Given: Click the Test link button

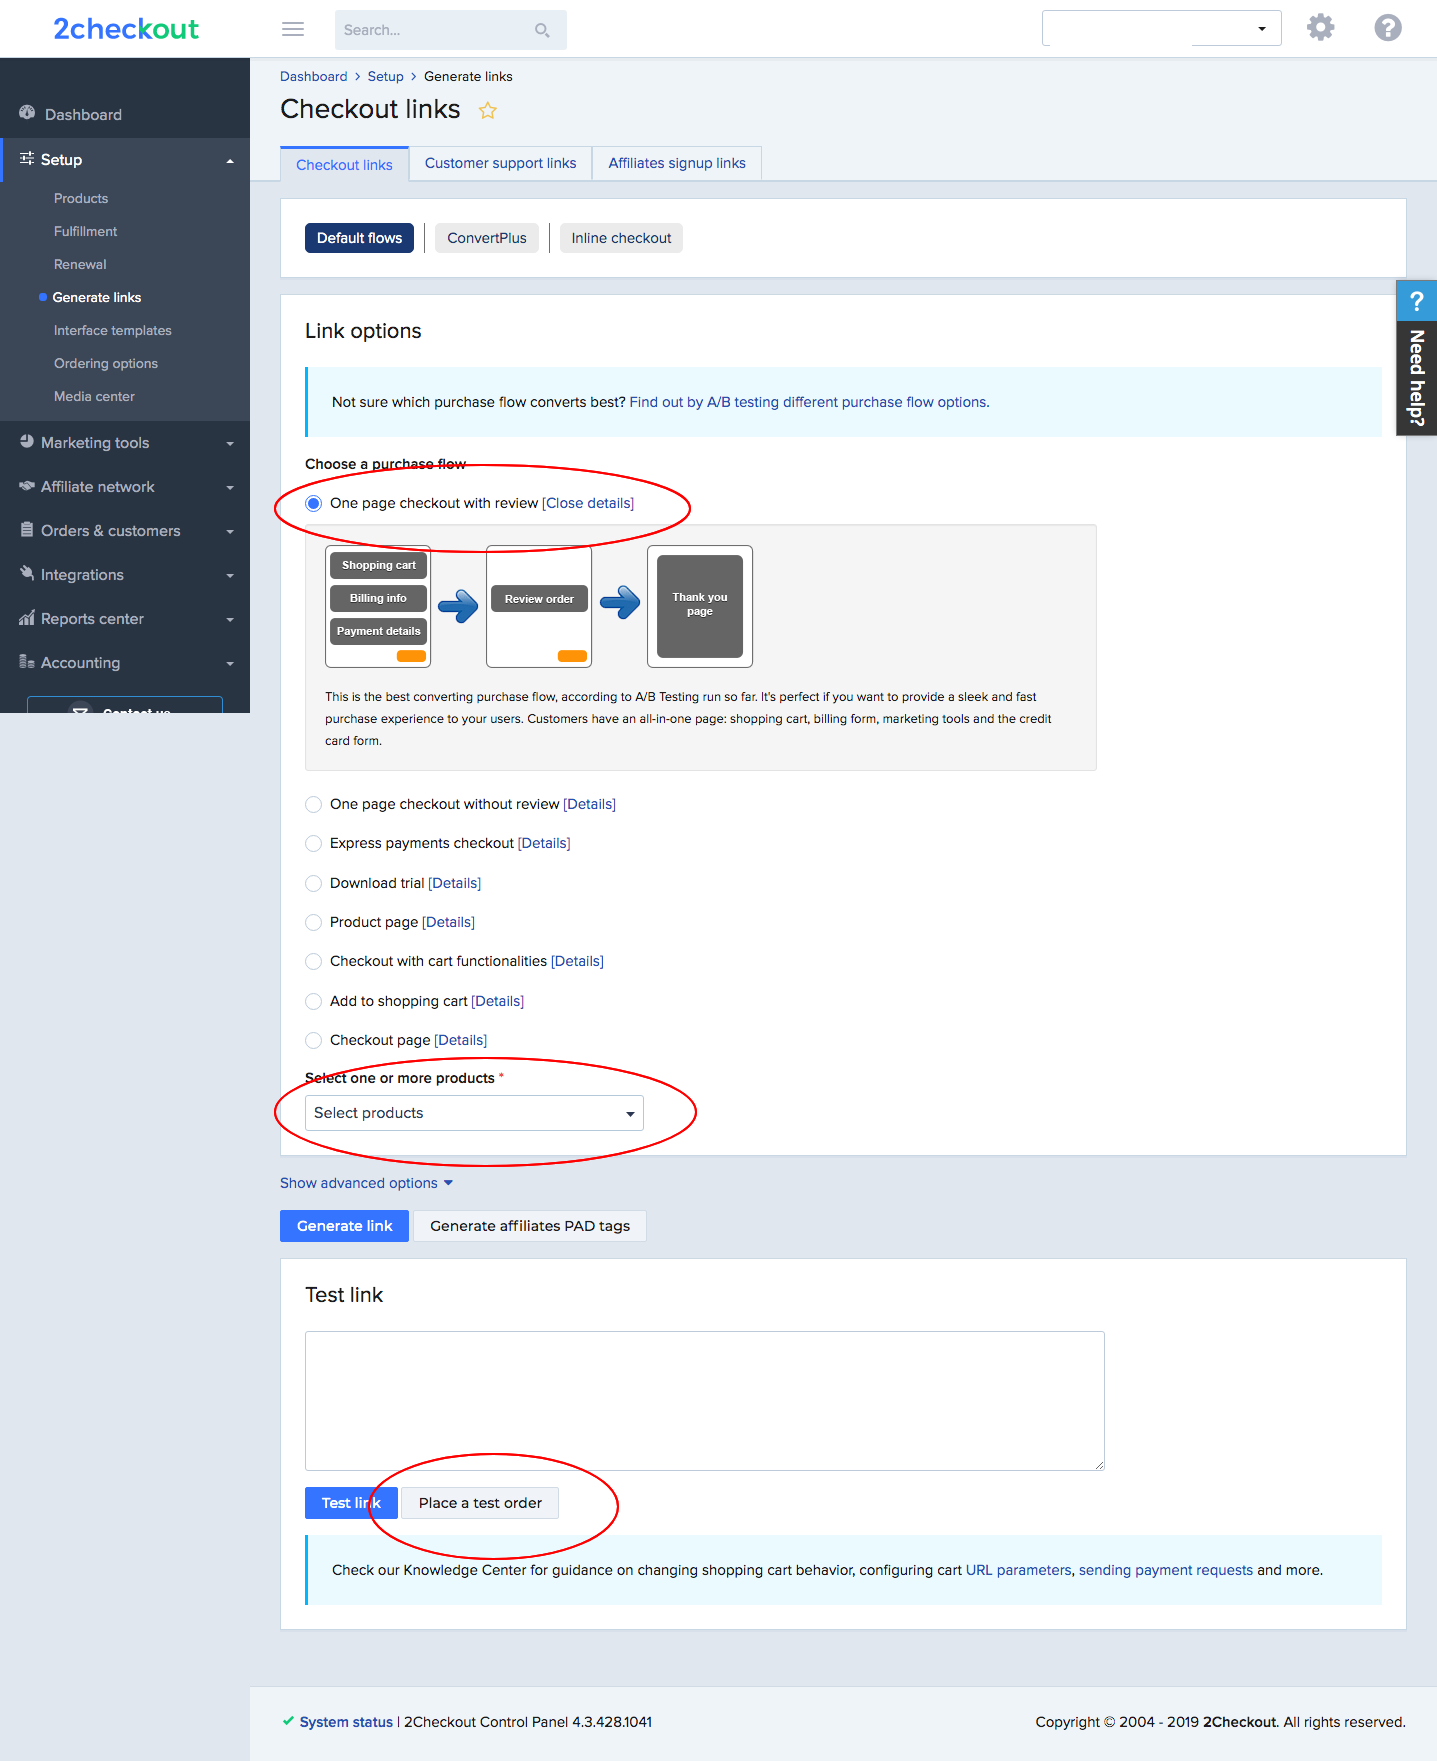Looking at the screenshot, I should 351,1503.
